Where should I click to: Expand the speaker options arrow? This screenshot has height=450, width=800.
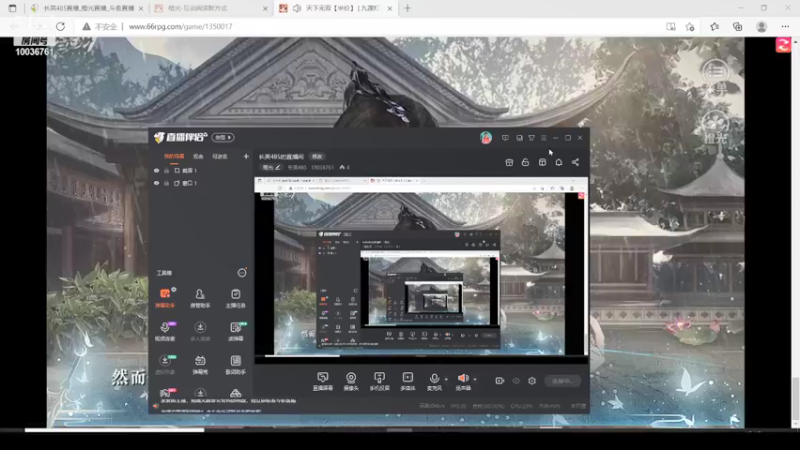[475, 379]
